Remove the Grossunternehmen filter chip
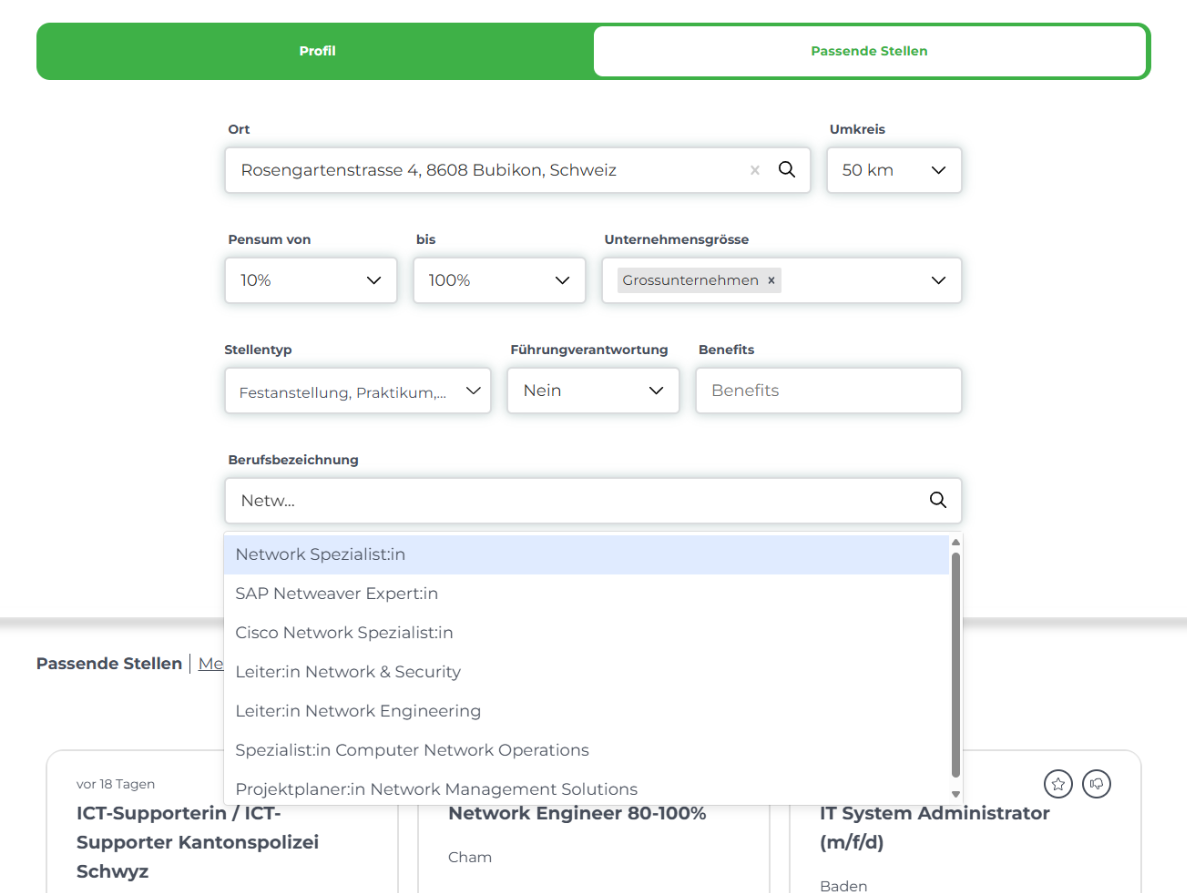This screenshot has height=893, width=1187. (x=771, y=281)
